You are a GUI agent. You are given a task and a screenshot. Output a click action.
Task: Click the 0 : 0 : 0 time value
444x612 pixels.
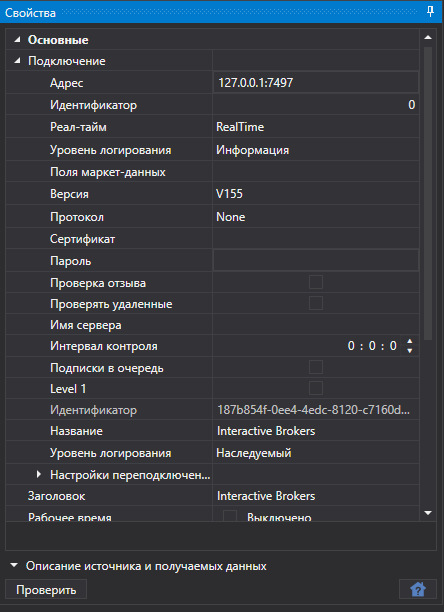pos(372,346)
